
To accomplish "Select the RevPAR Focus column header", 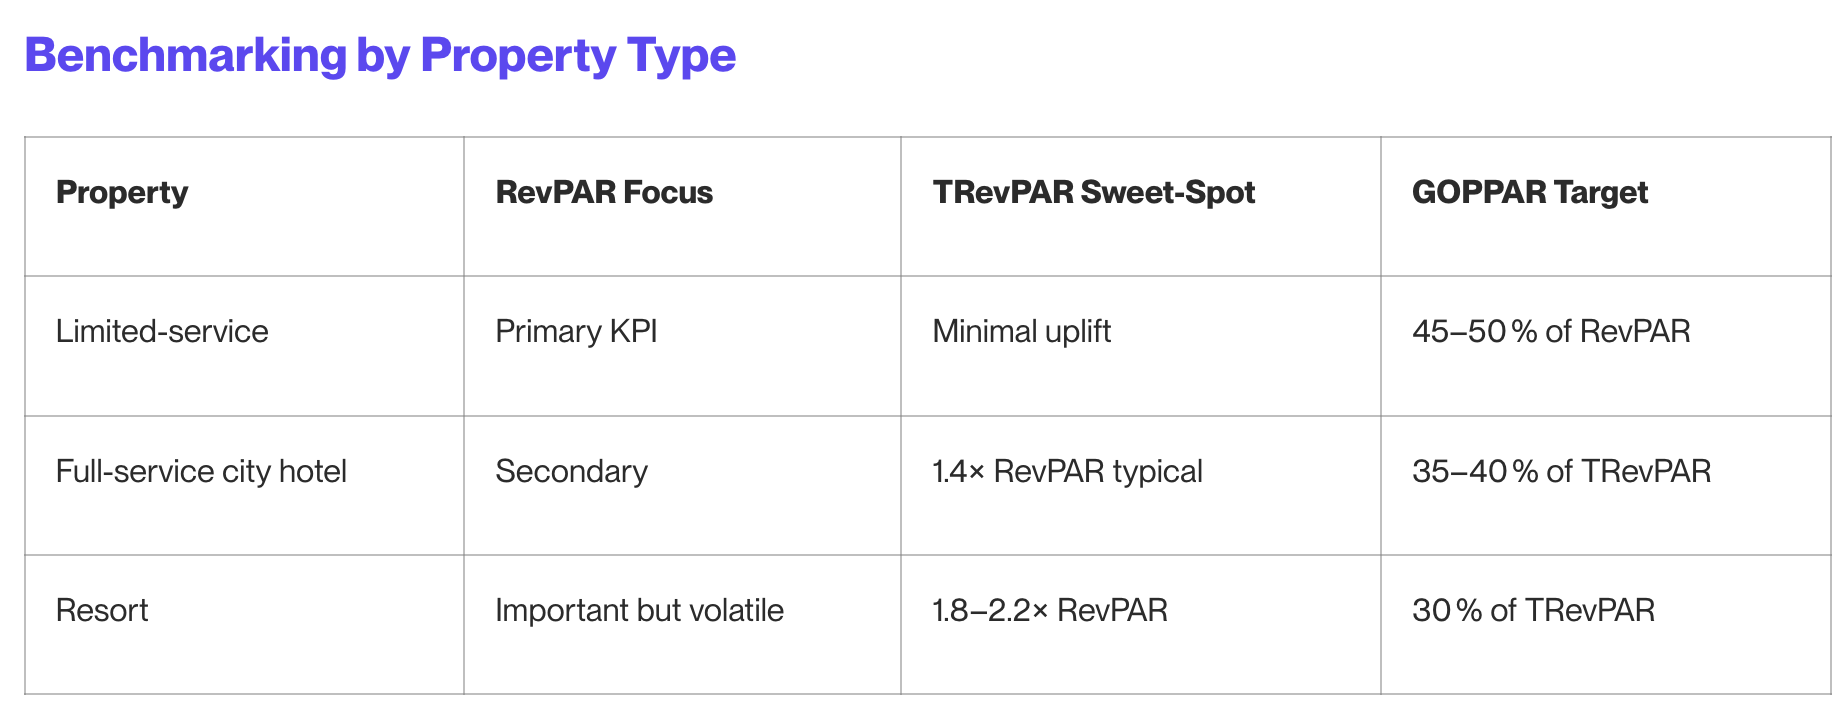I will (x=604, y=192).
